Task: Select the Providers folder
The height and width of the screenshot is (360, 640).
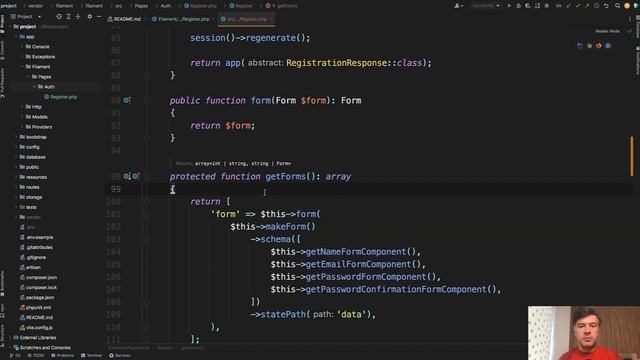Action: pos(39,127)
